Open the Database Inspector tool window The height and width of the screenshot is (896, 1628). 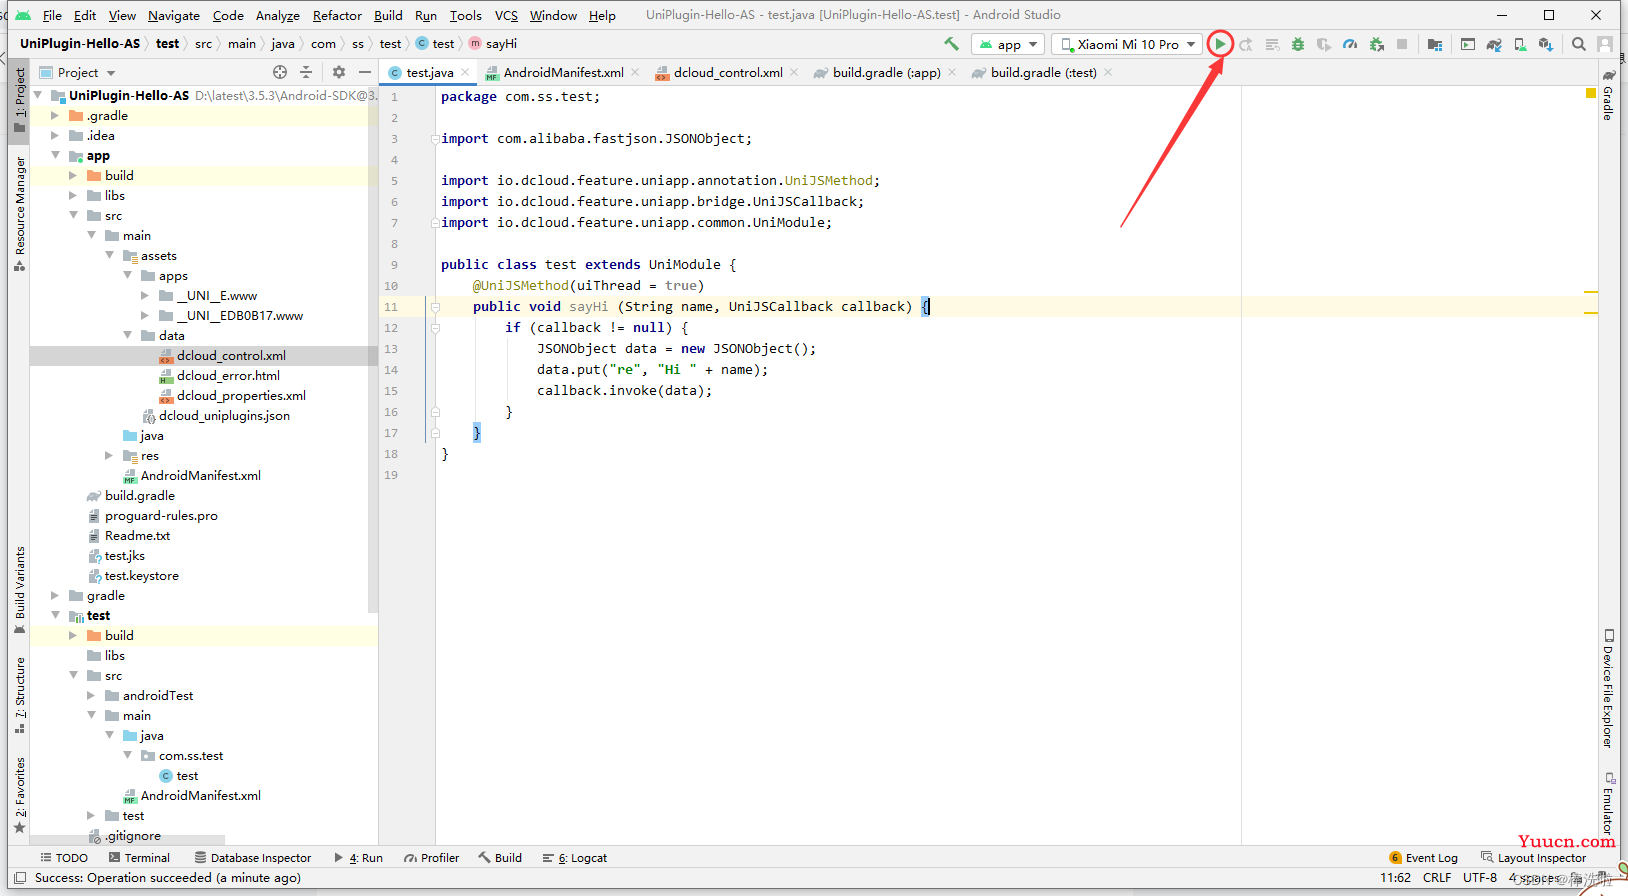point(253,858)
